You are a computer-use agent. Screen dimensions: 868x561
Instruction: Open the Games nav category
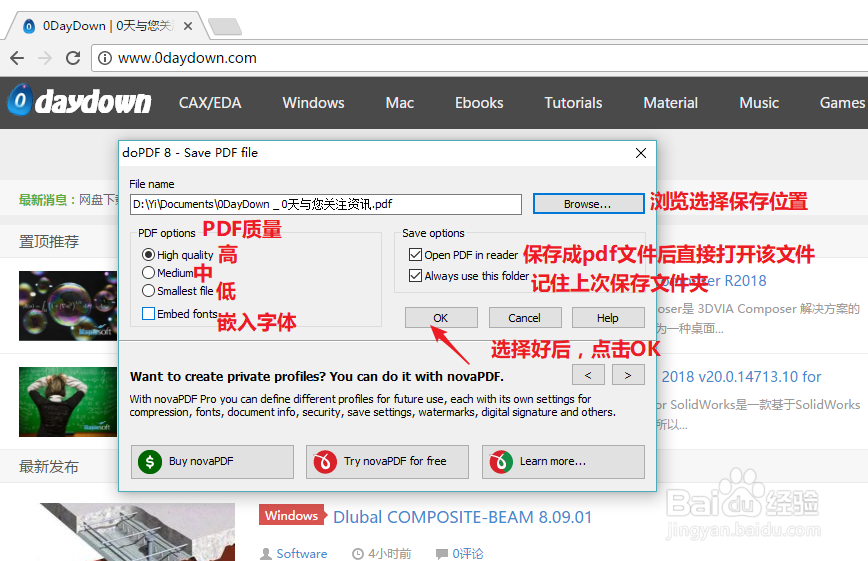842,103
